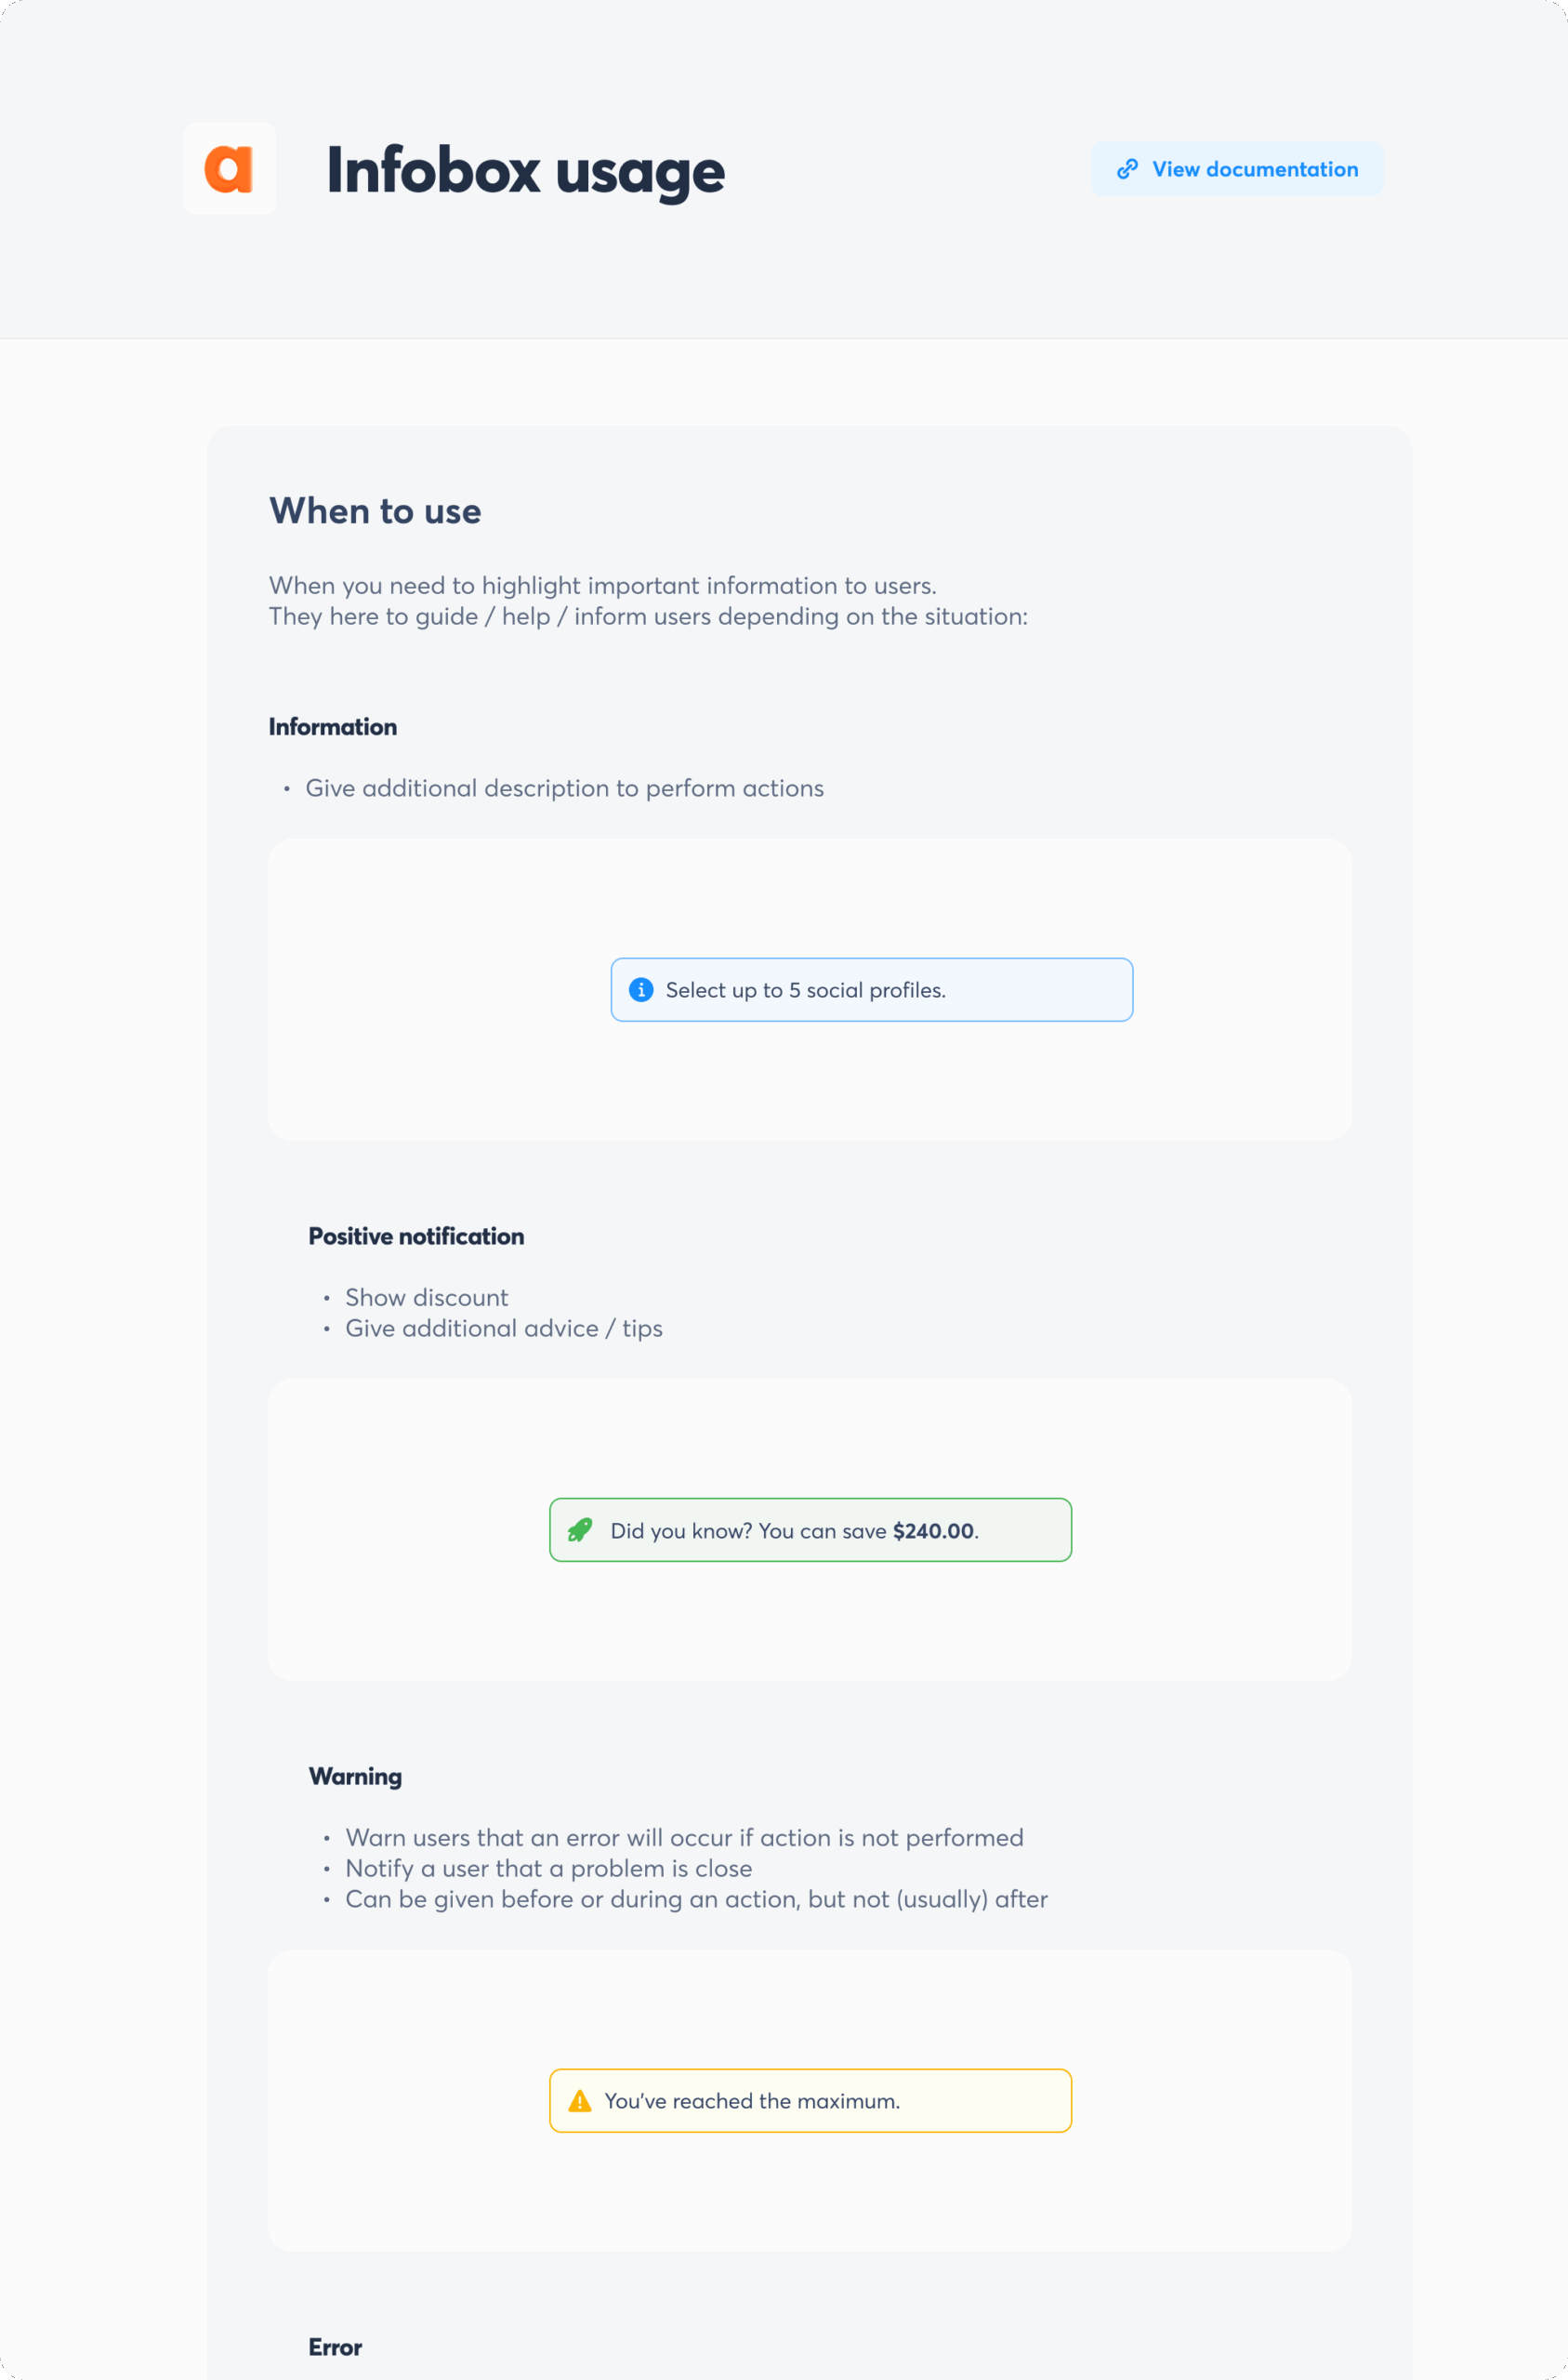
Task: Open the View documentation link
Action: [x=1255, y=168]
